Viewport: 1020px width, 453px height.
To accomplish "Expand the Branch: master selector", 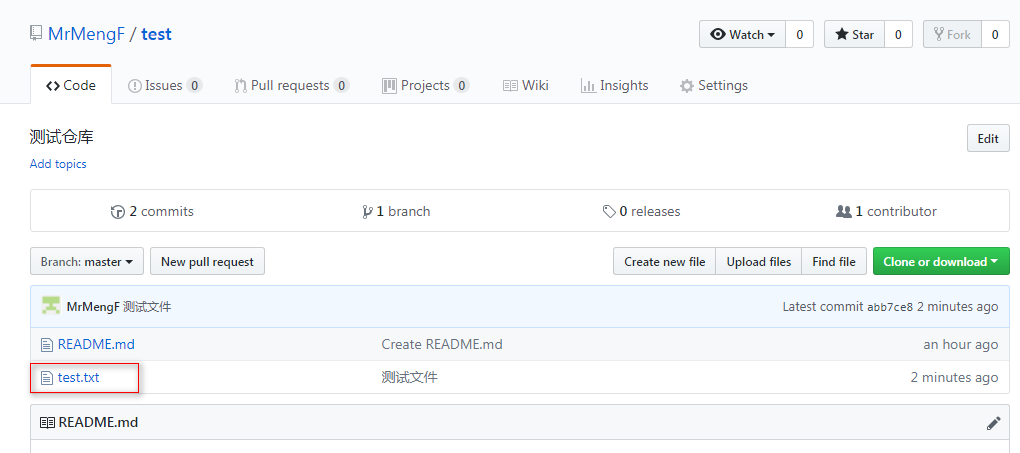I will click(x=87, y=262).
